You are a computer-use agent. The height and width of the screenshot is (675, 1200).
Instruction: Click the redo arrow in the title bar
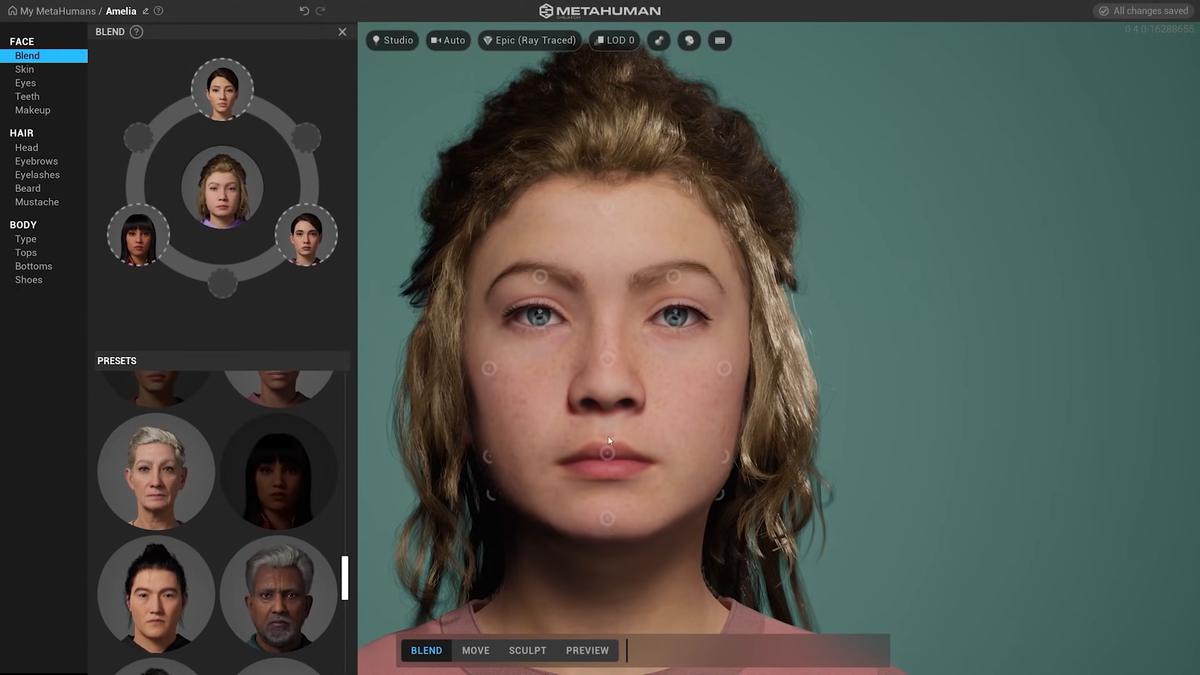[x=321, y=11]
